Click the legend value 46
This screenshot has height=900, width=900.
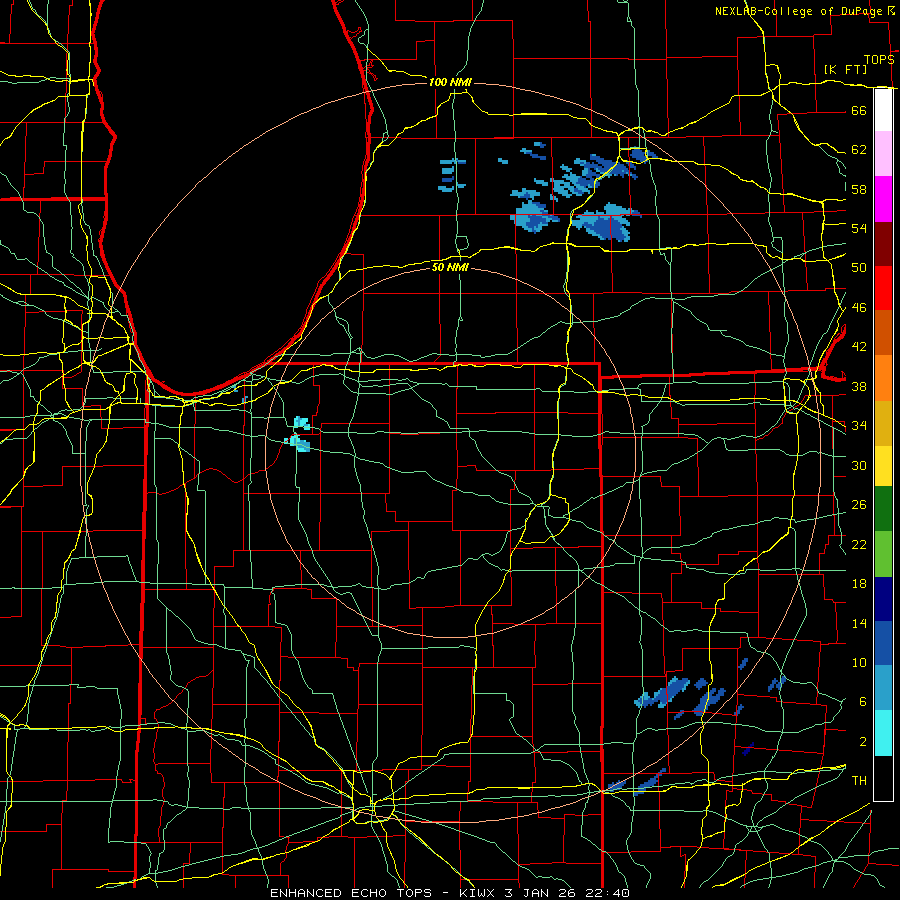coord(859,308)
